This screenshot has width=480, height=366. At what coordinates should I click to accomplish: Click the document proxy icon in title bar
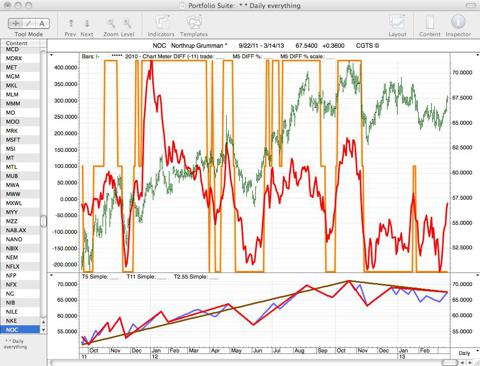[182, 5]
